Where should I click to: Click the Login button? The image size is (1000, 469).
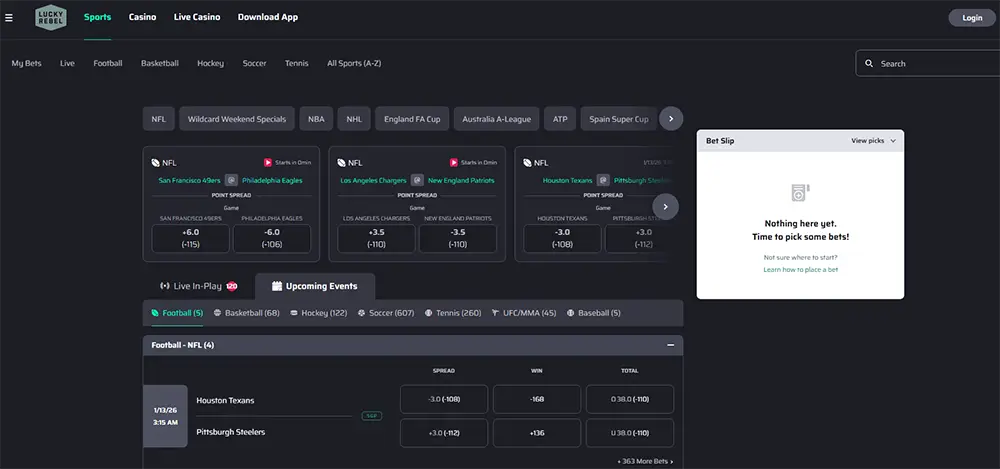pyautogui.click(x=971, y=18)
